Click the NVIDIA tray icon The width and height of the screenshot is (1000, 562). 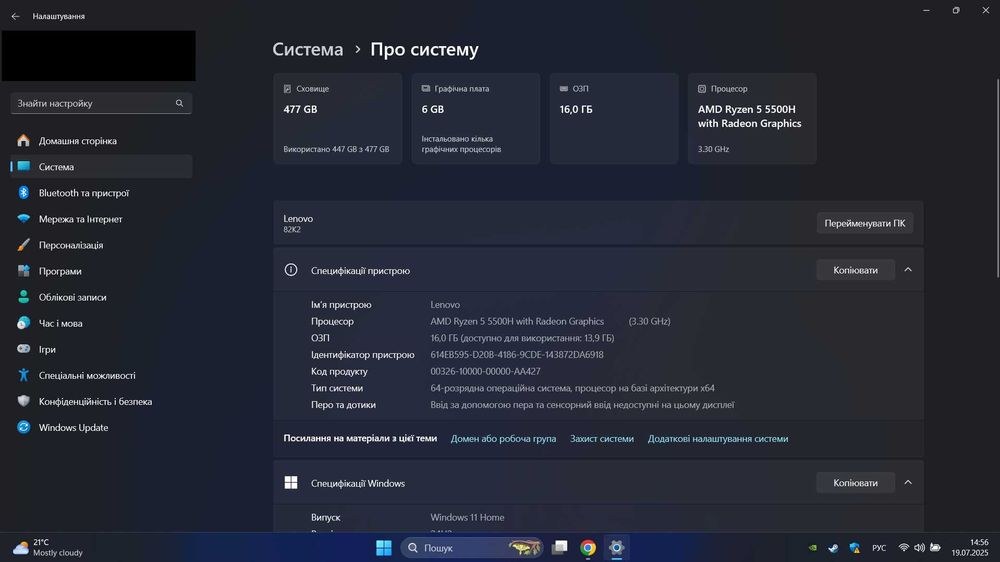pos(812,547)
